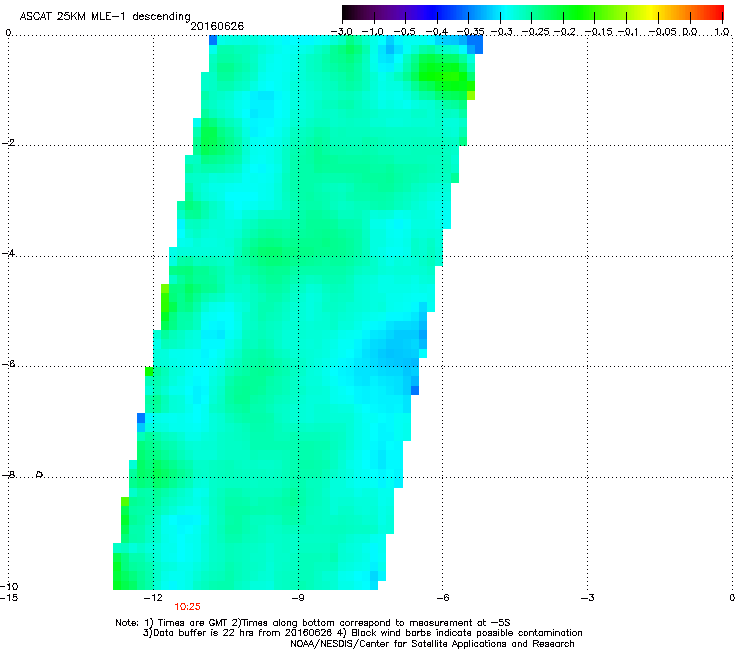Click the -1.0 color scale label

pos(373,32)
